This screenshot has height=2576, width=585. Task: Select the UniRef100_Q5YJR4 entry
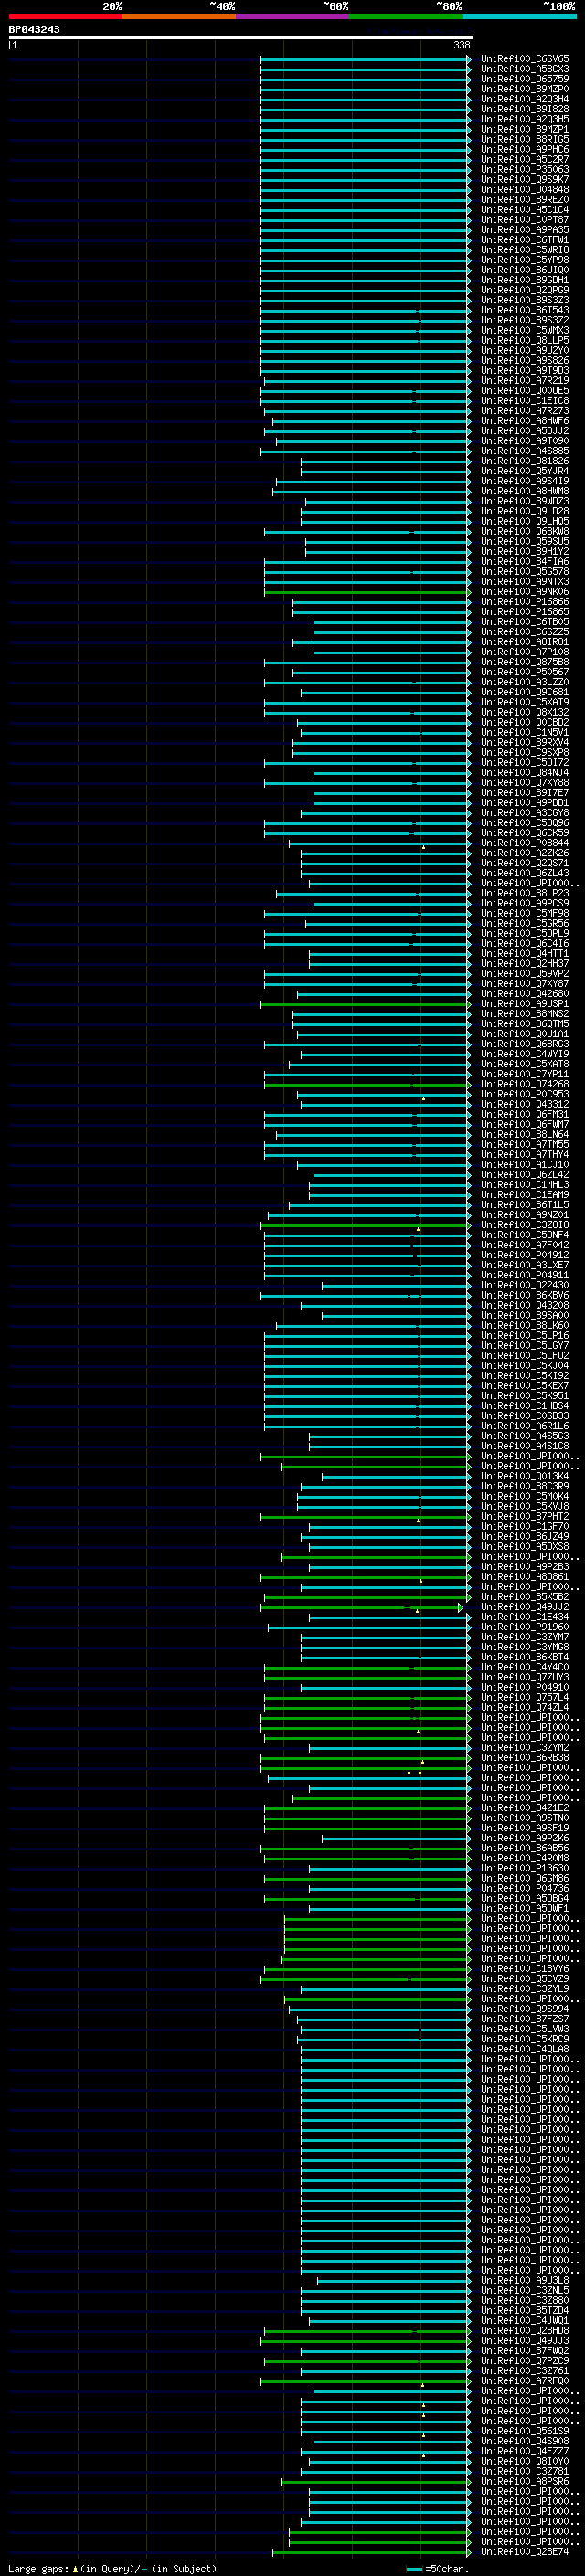pyautogui.click(x=525, y=471)
